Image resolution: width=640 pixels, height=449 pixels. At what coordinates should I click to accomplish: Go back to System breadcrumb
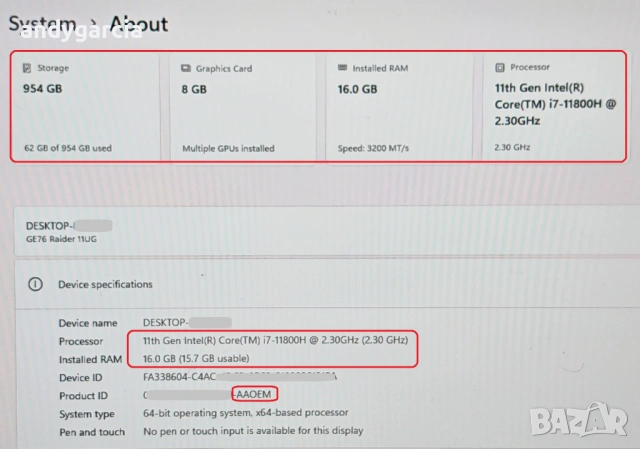(42, 24)
